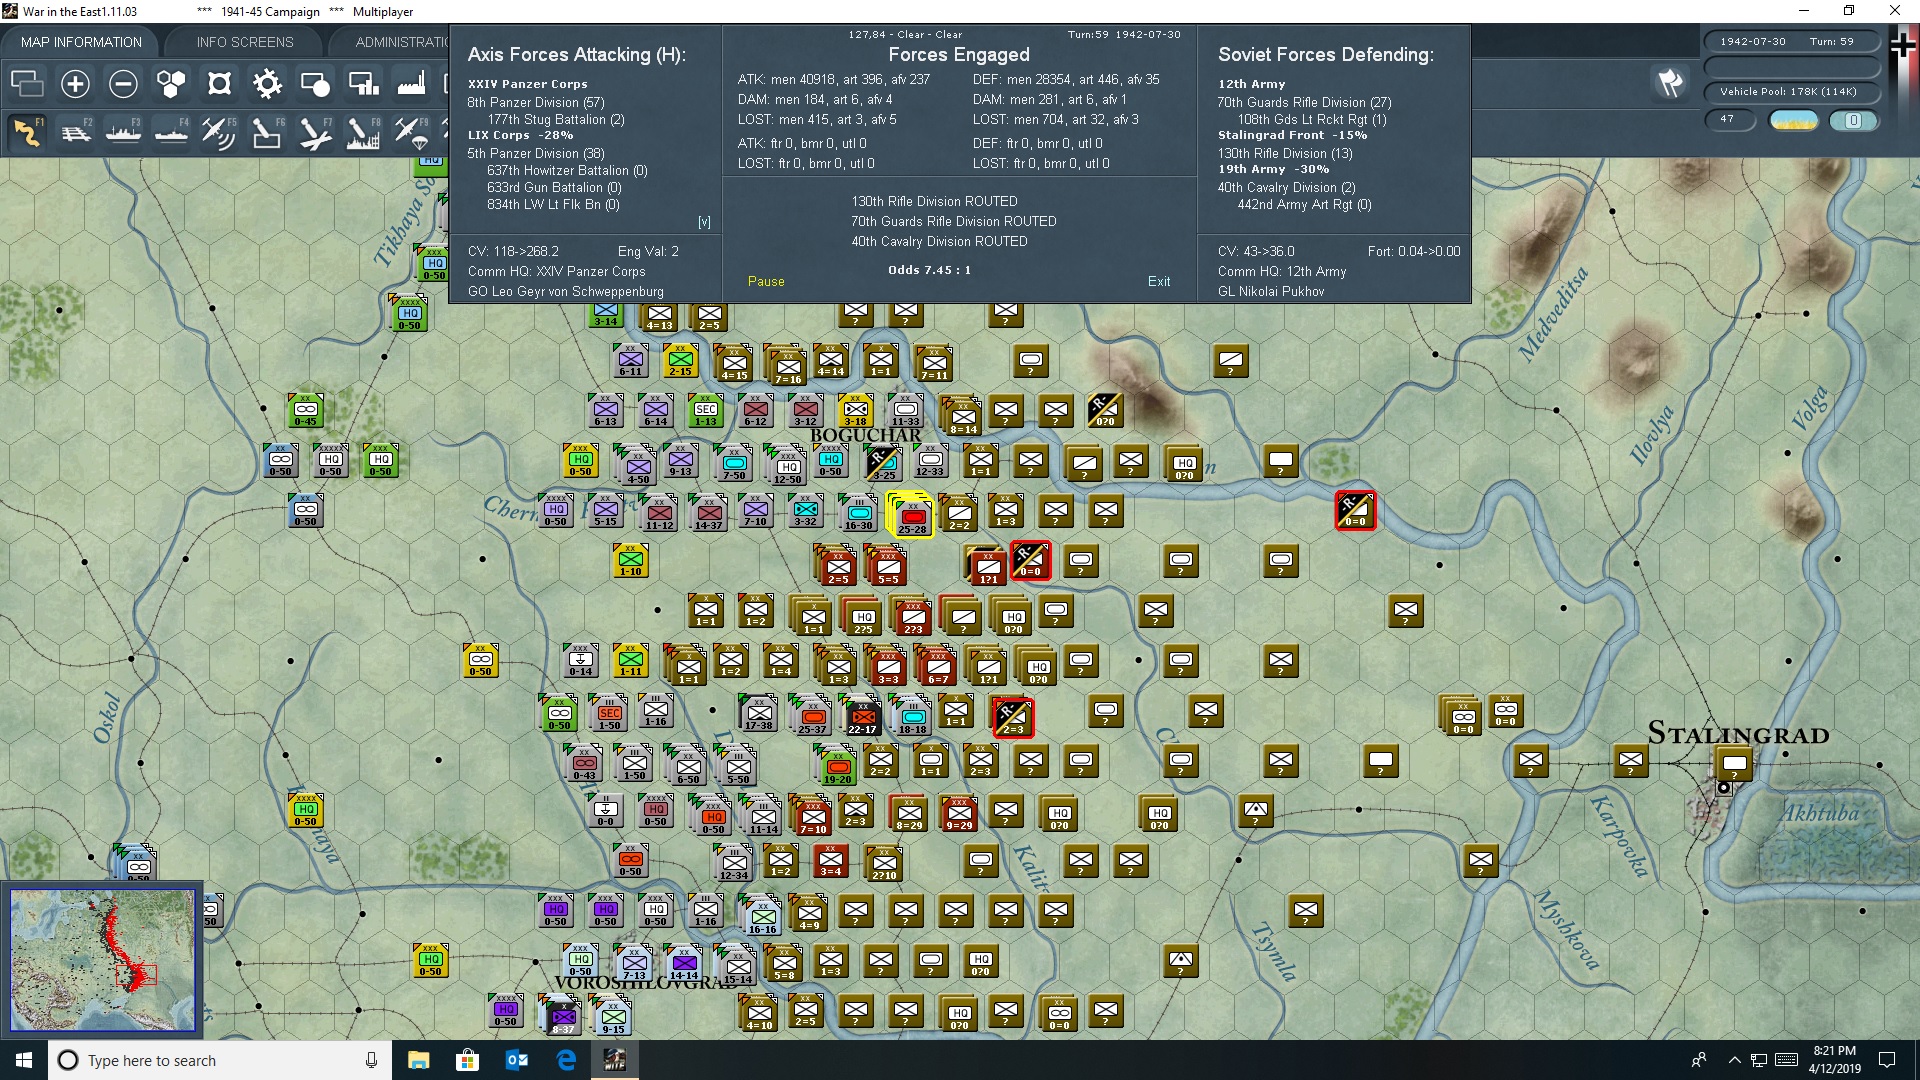Select F6 bomb unit mode
This screenshot has height=1080, width=1920.
267,132
